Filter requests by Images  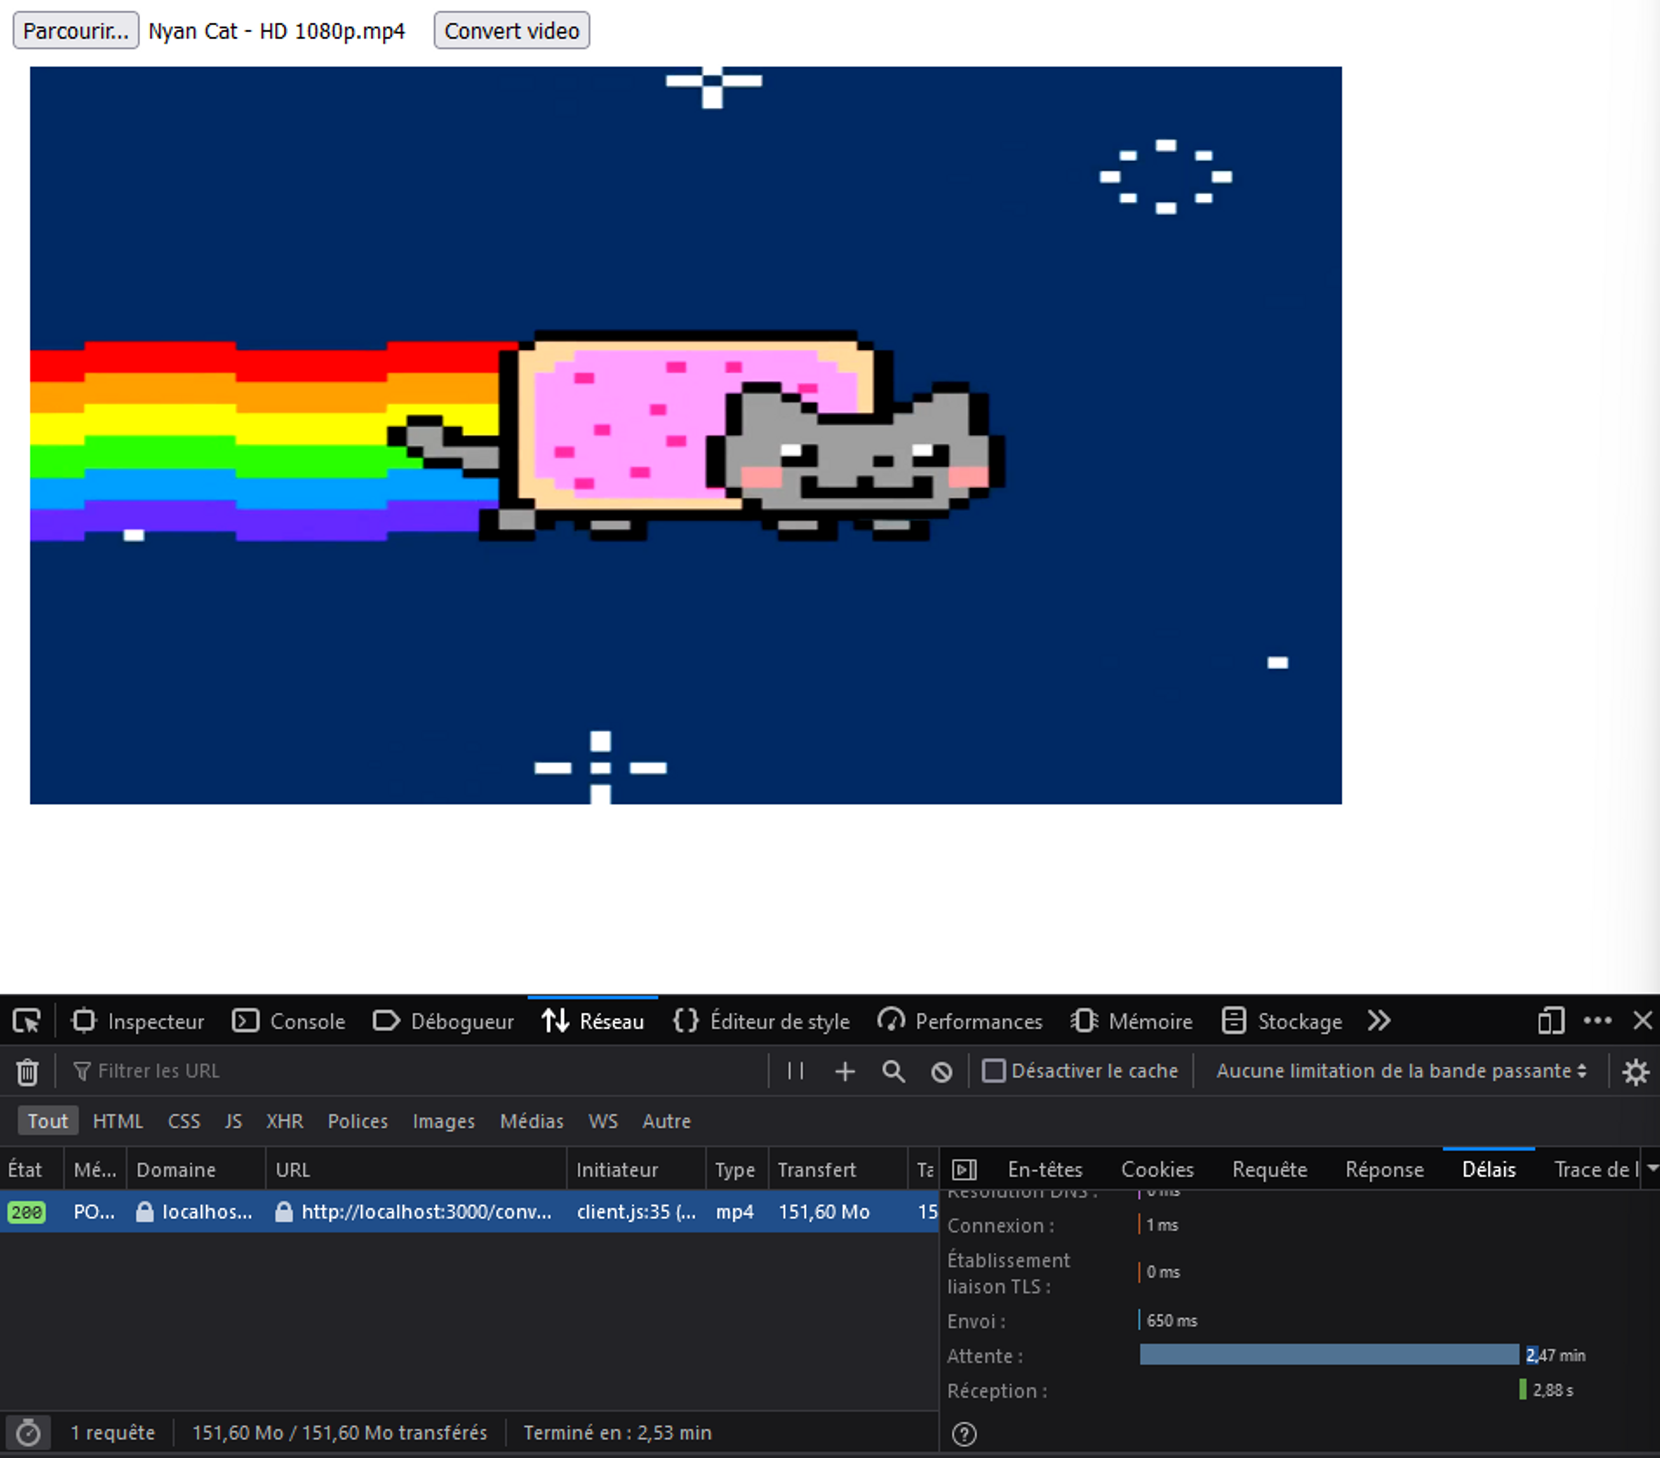point(444,1121)
